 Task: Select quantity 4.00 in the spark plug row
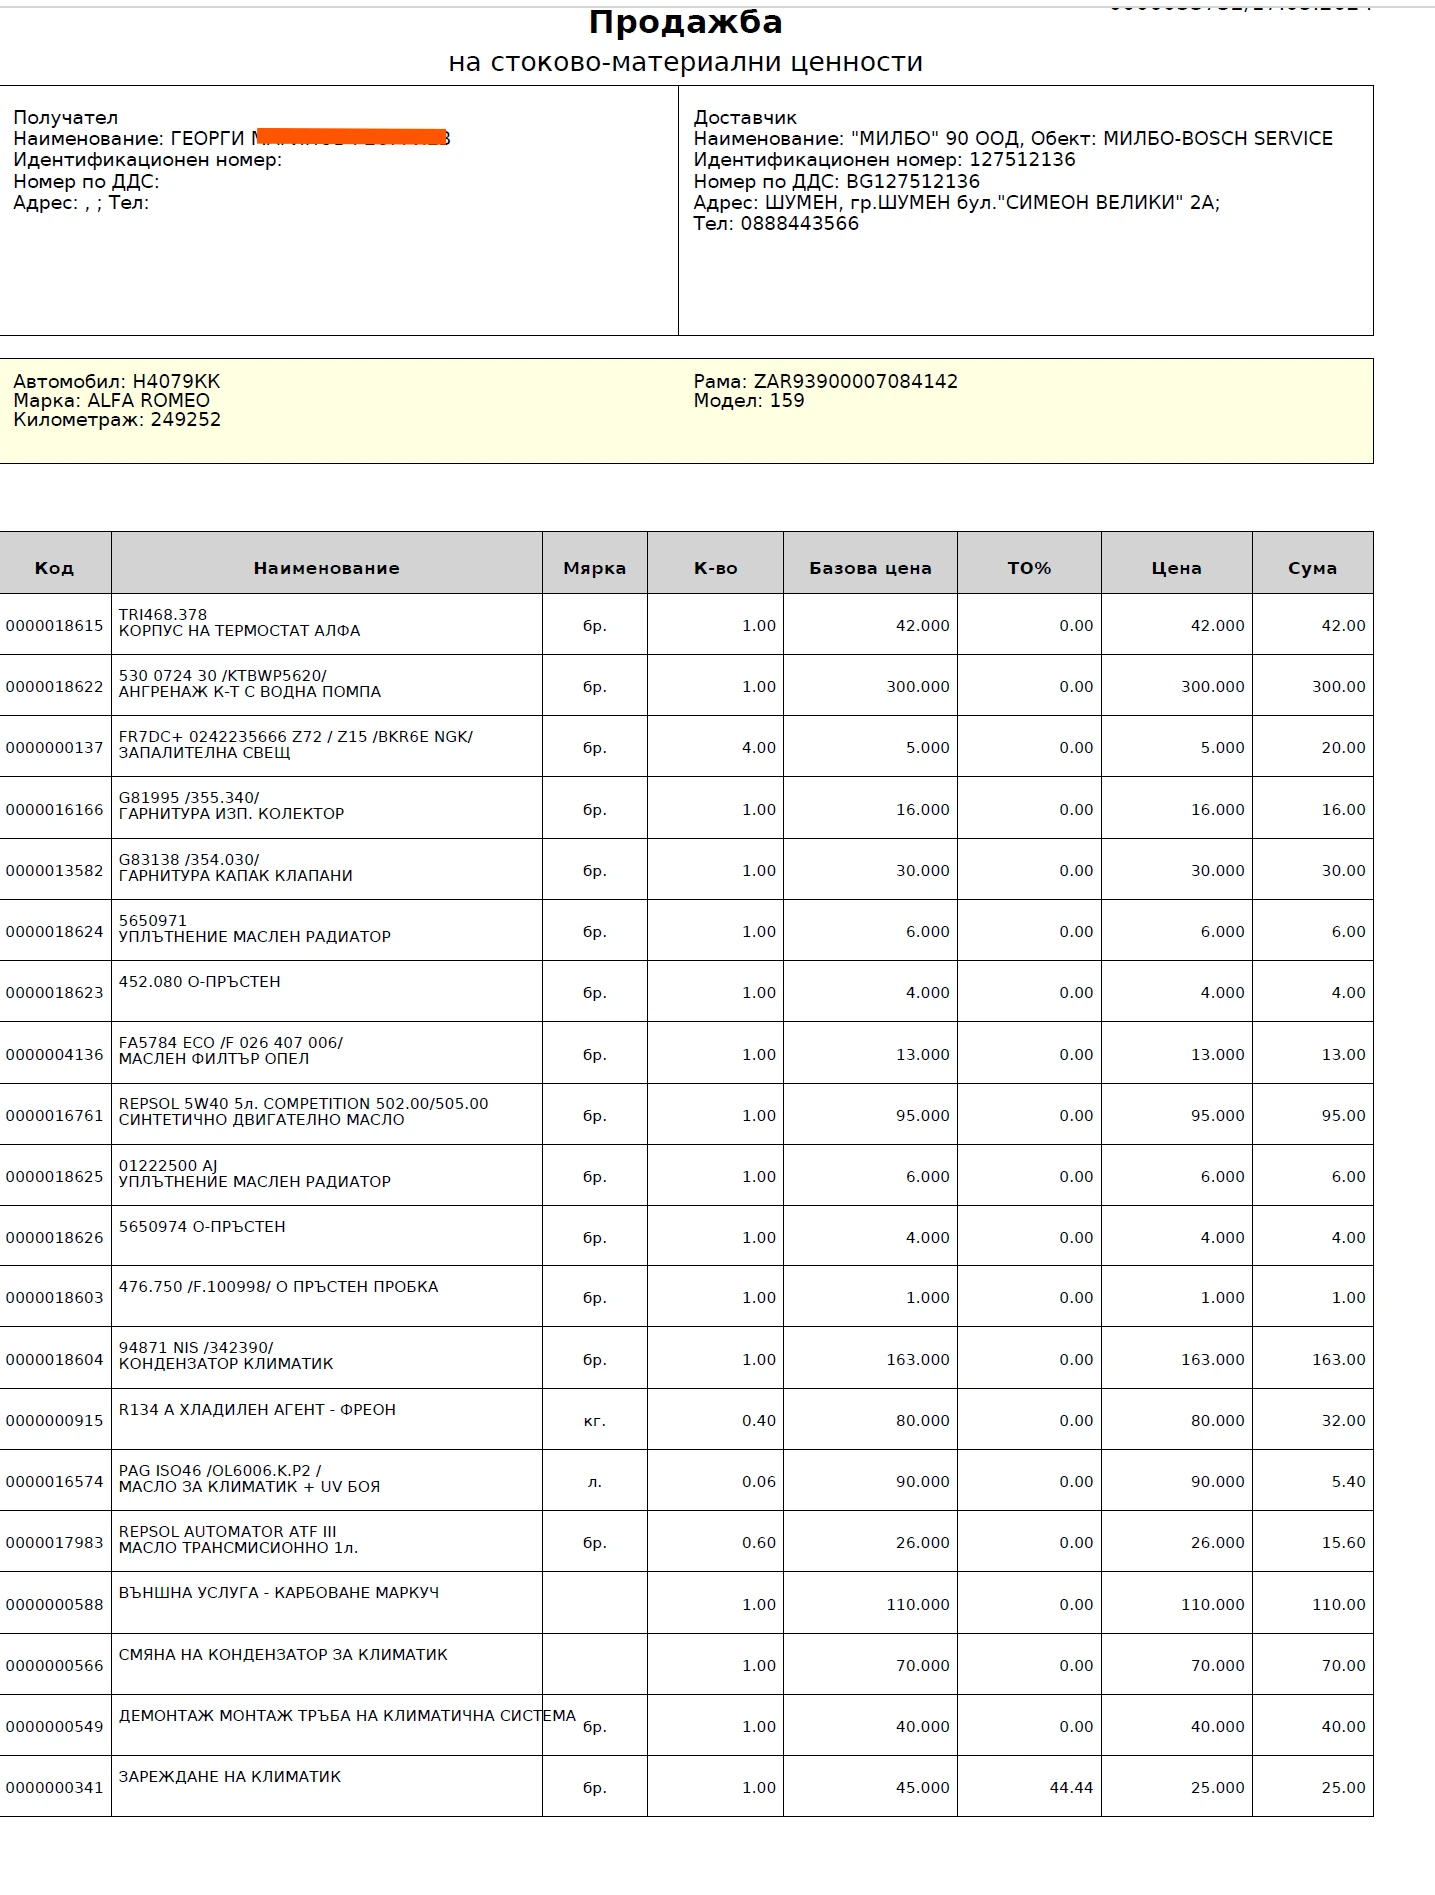click(x=759, y=748)
